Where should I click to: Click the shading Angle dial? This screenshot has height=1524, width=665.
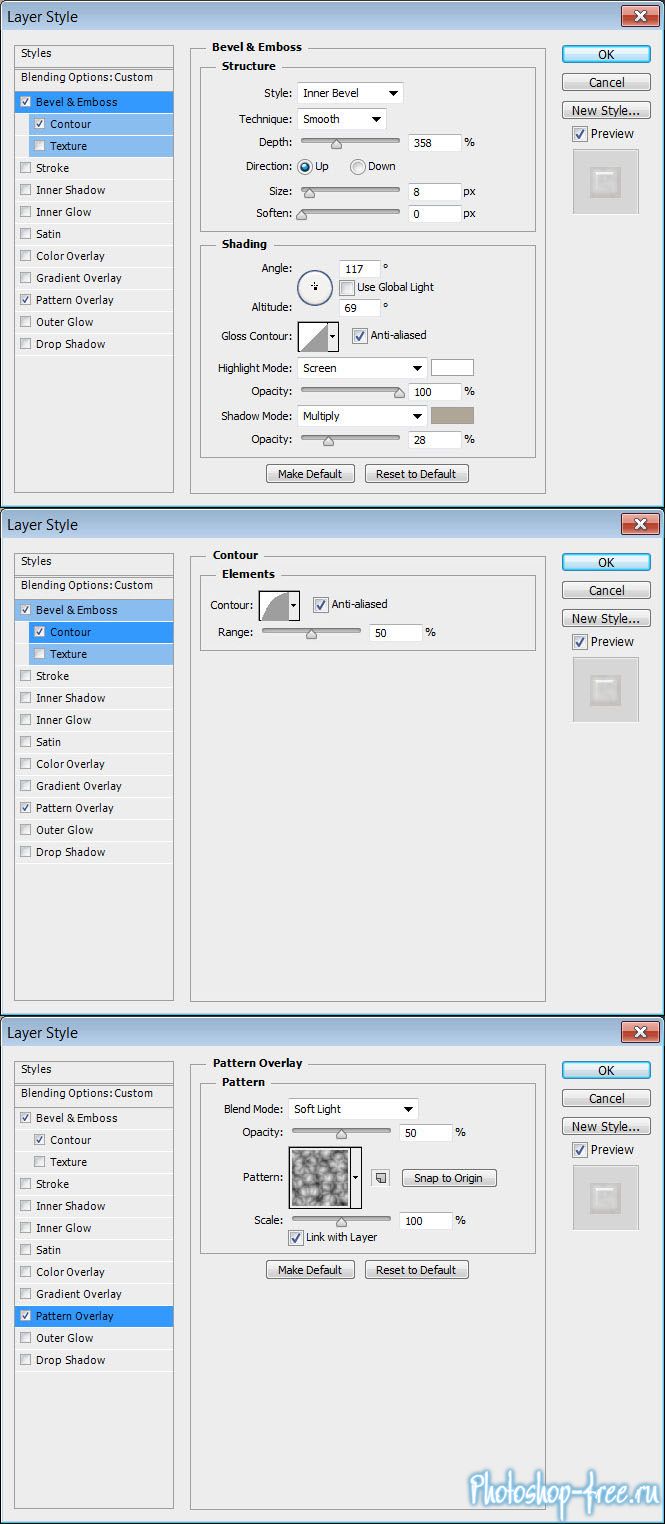pyautogui.click(x=314, y=287)
